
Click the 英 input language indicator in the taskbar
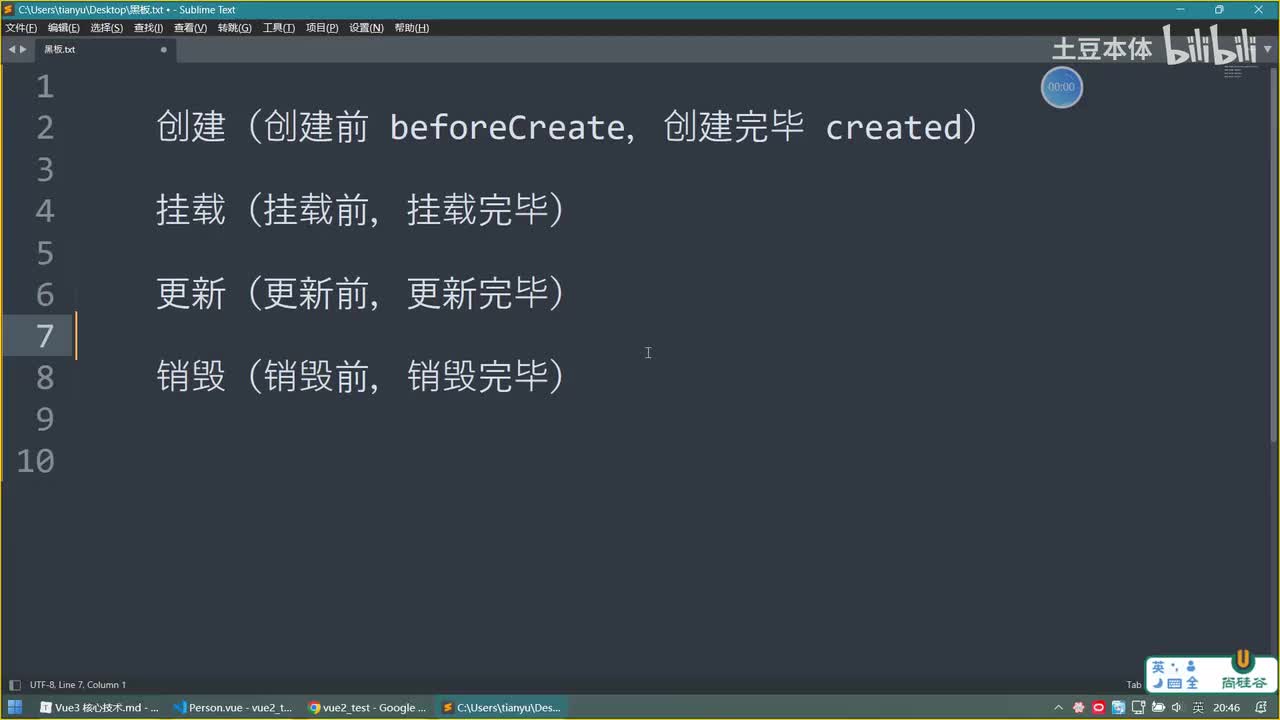[x=1197, y=707]
